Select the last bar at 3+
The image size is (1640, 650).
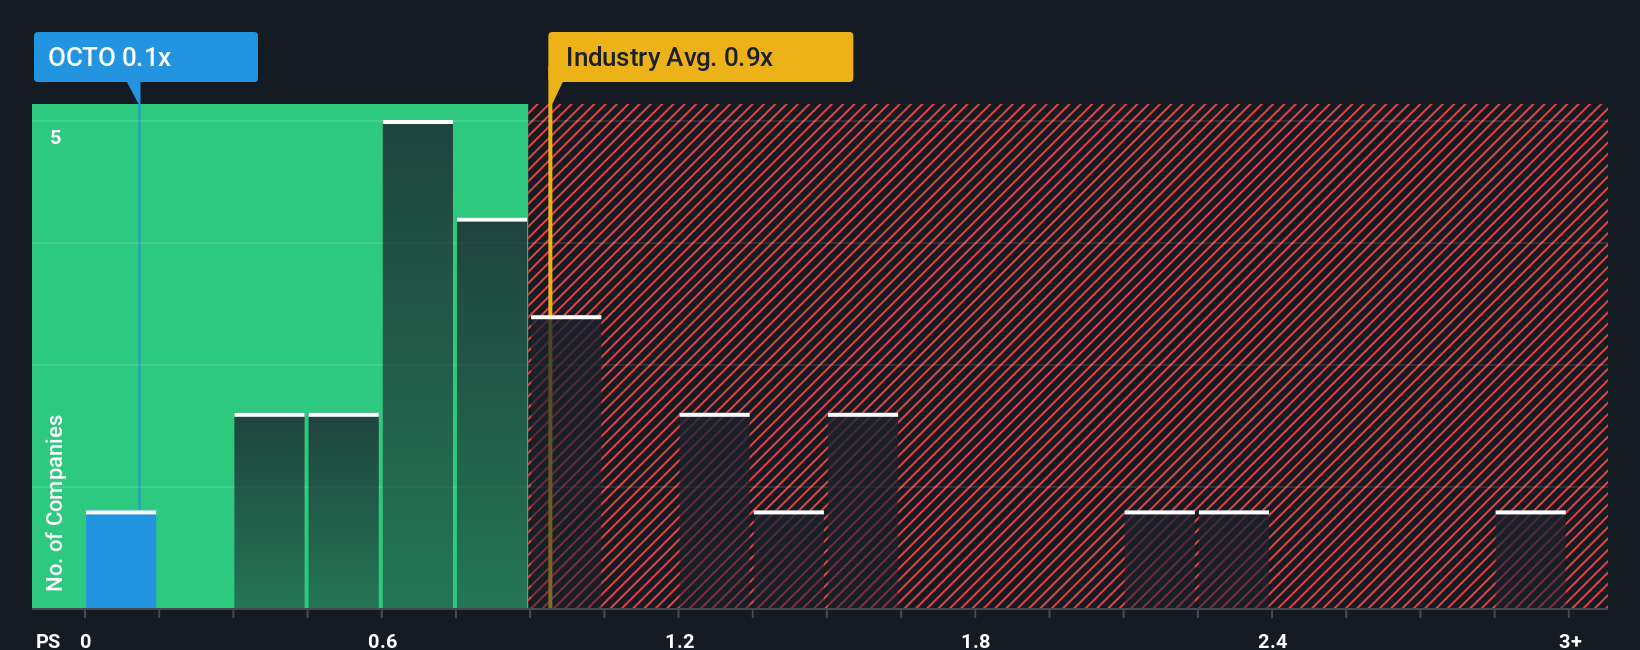1530,560
